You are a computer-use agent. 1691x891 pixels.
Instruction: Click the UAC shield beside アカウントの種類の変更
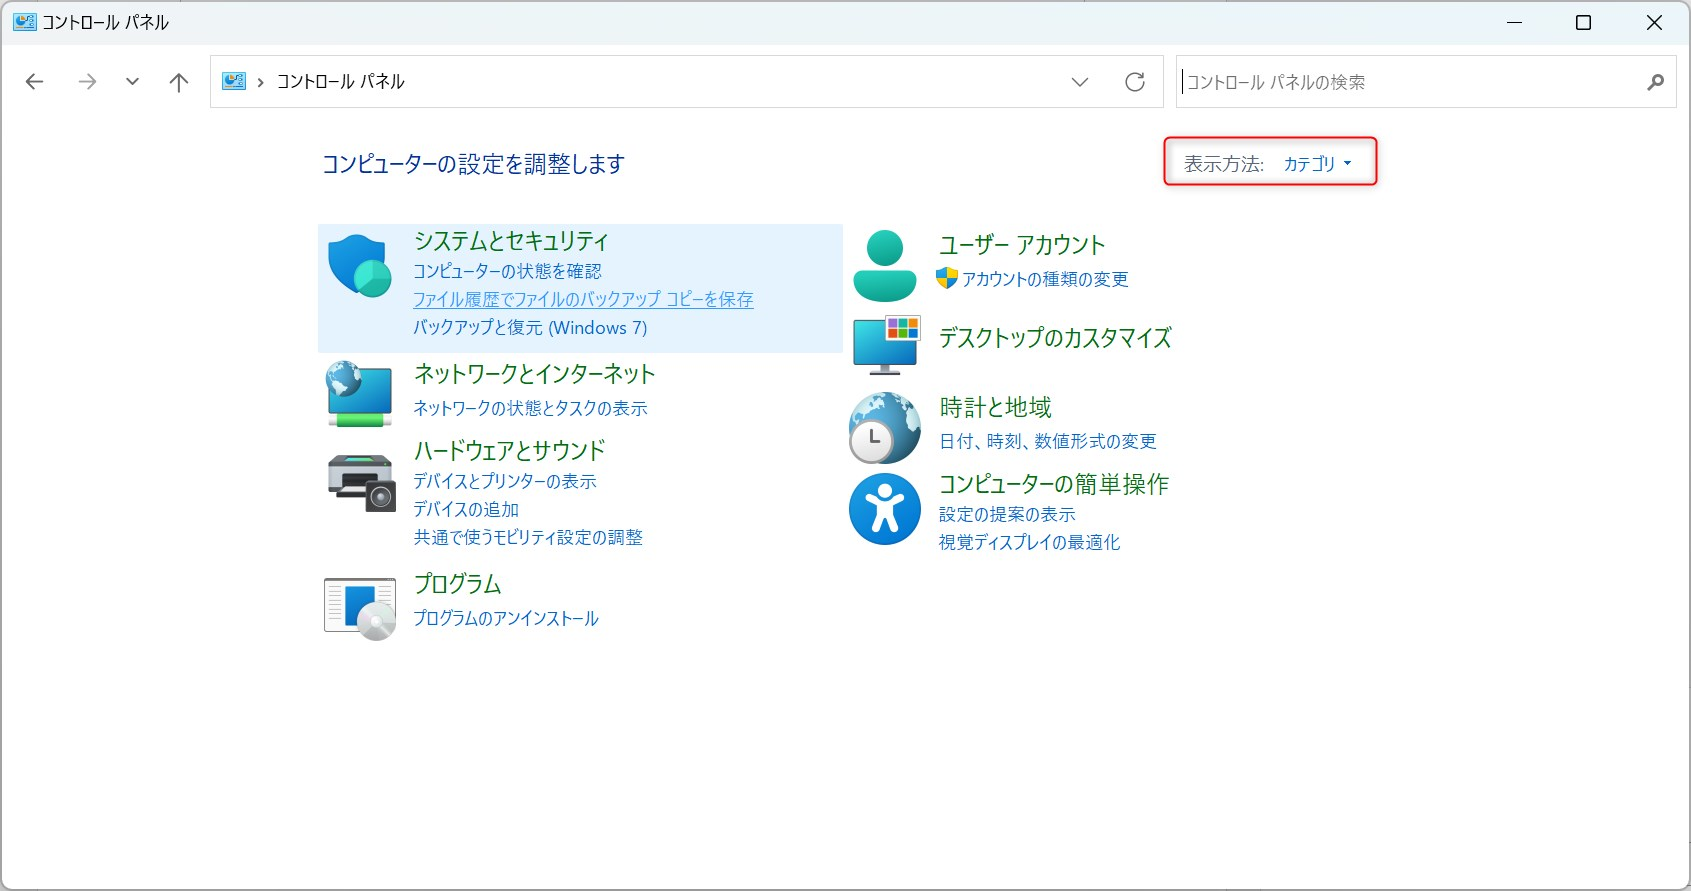coord(947,278)
